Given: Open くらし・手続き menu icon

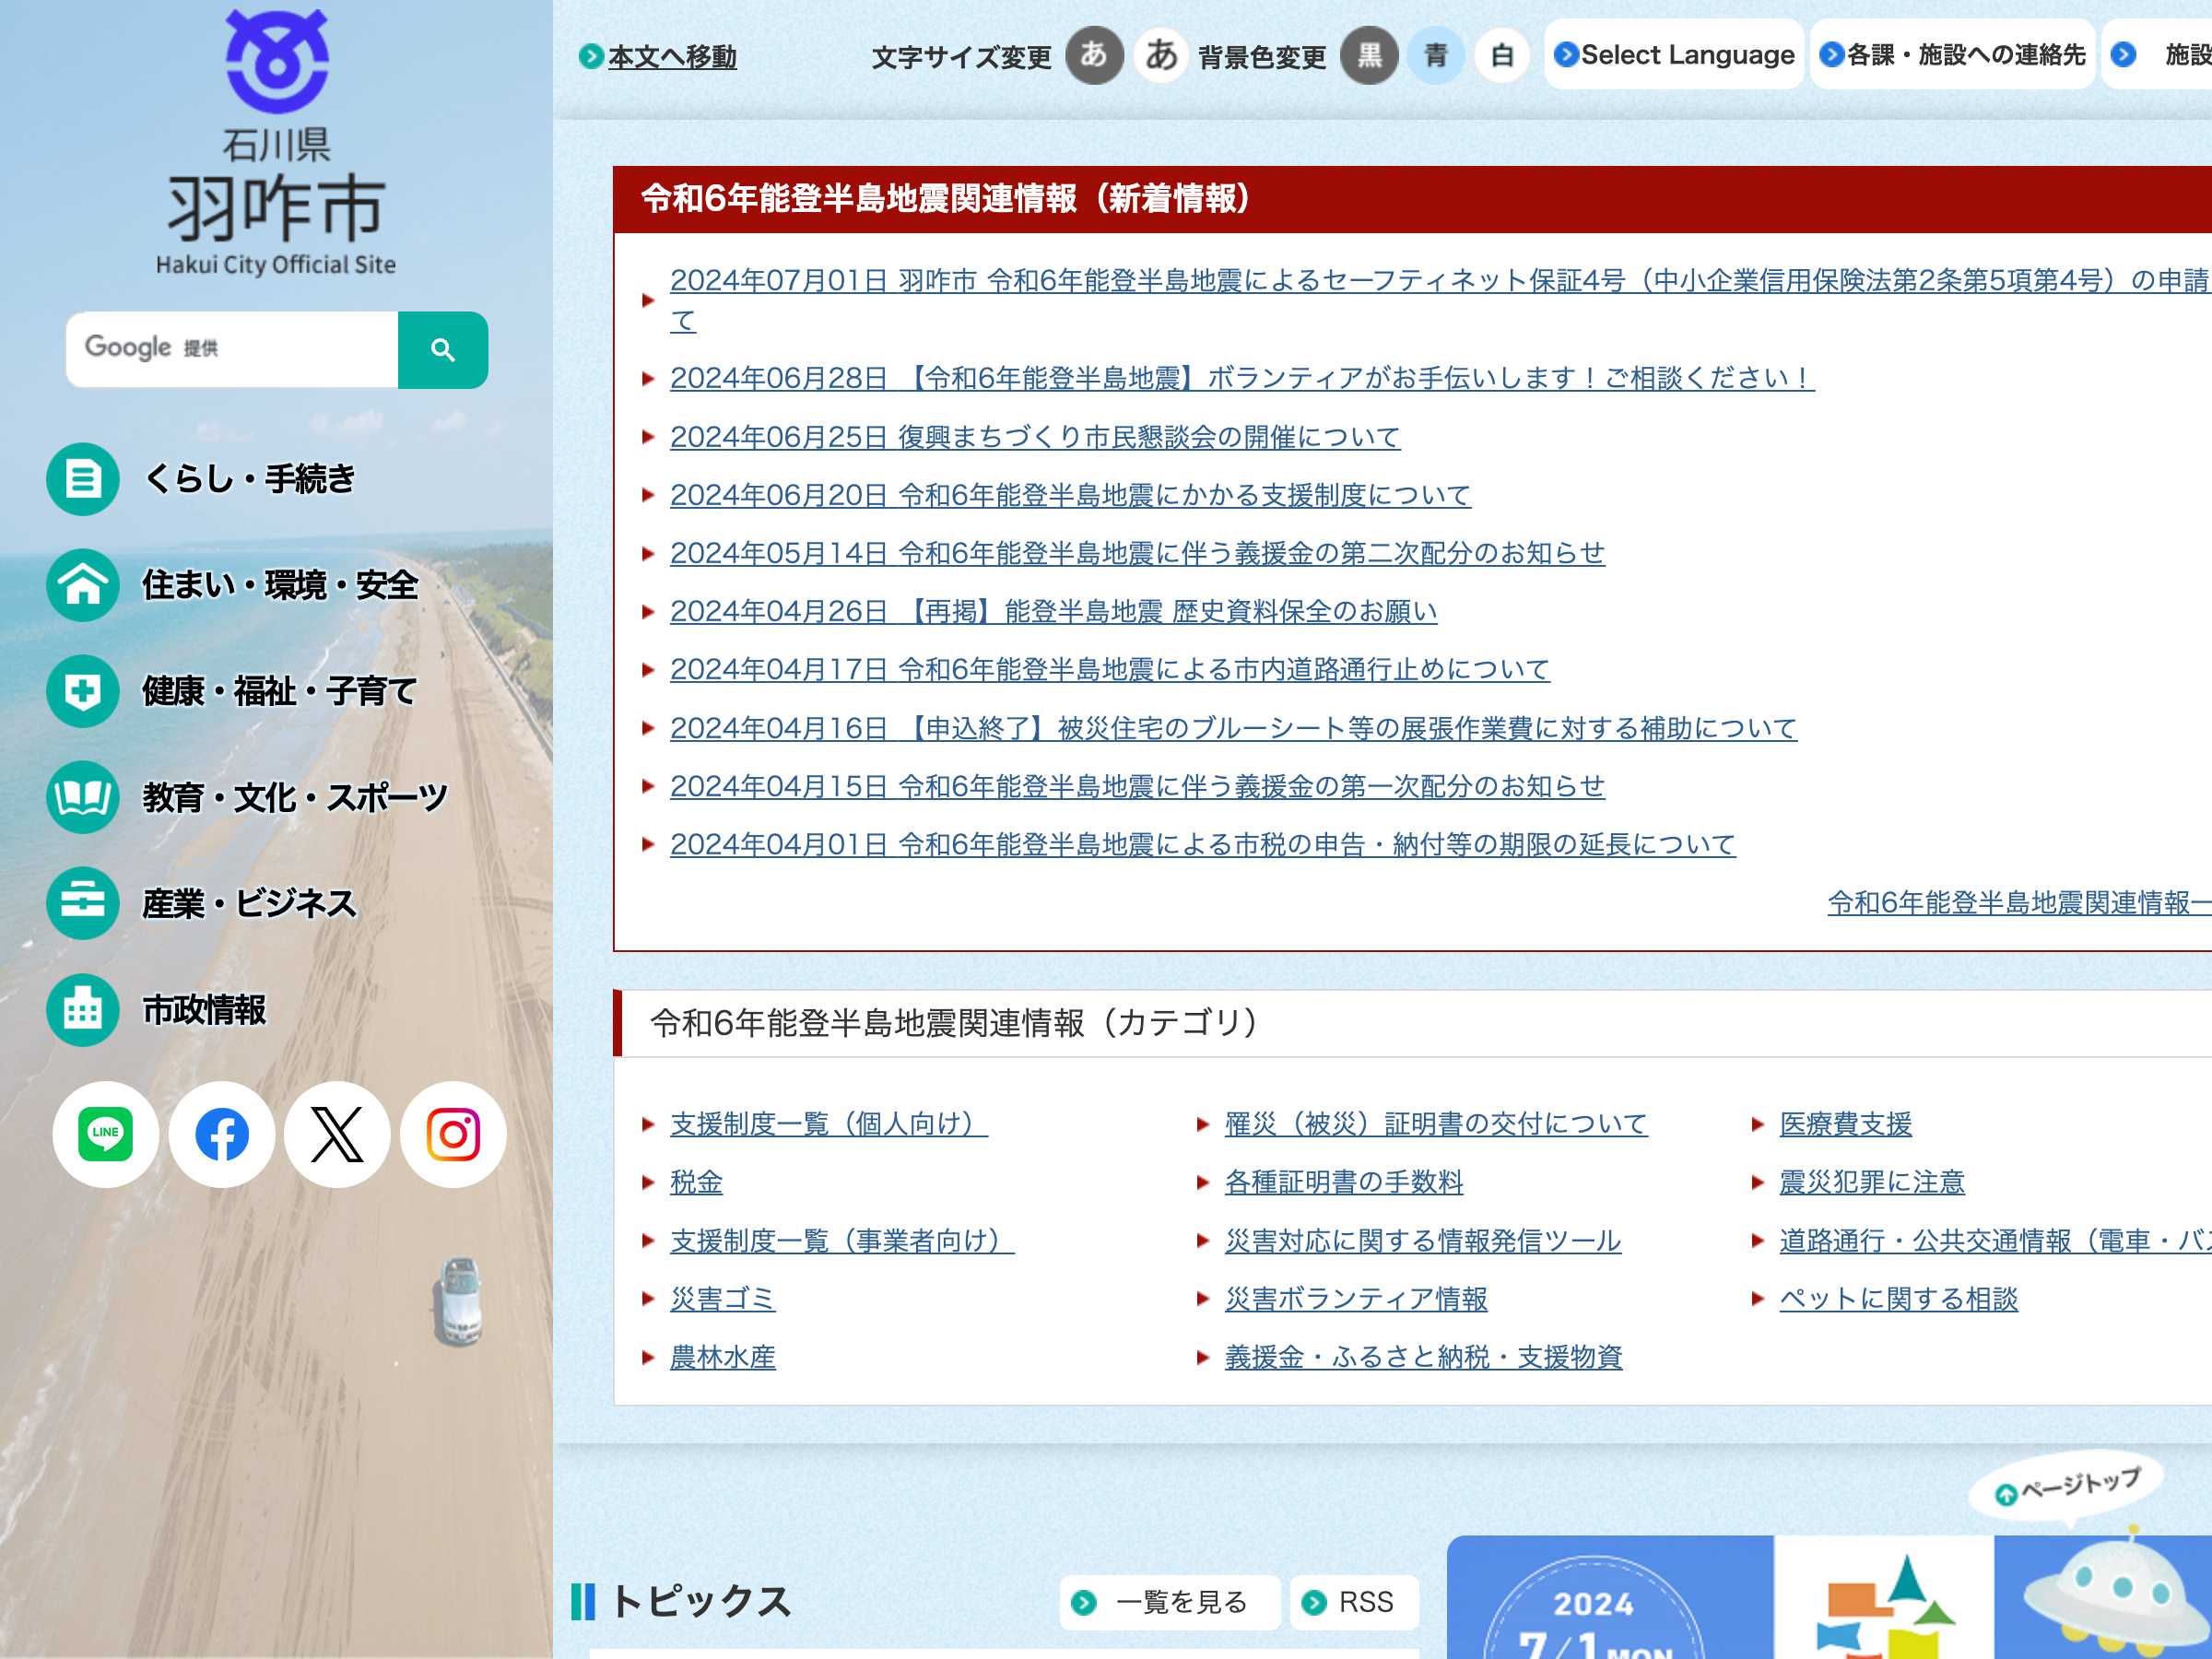Looking at the screenshot, I should pos(83,479).
